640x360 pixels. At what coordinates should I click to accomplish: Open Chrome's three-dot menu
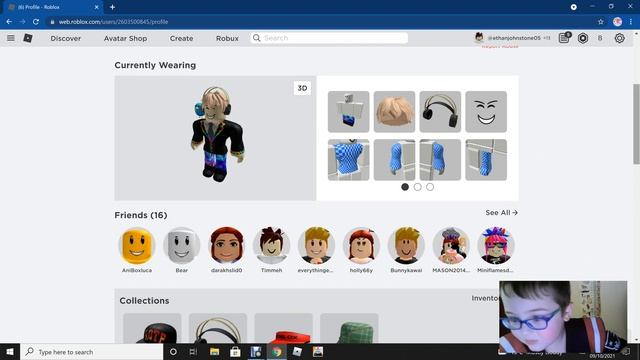tap(631, 22)
